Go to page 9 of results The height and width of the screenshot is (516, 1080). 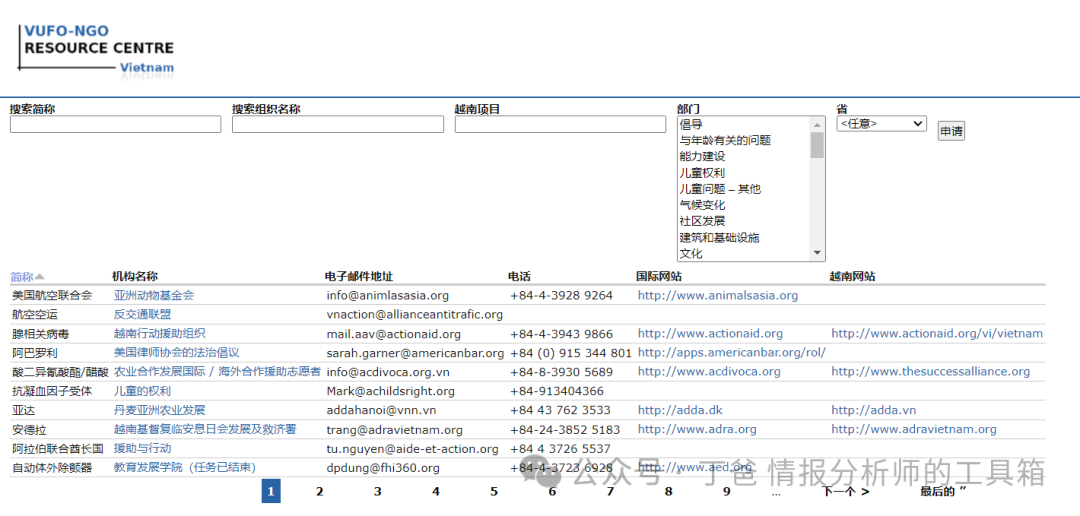727,492
